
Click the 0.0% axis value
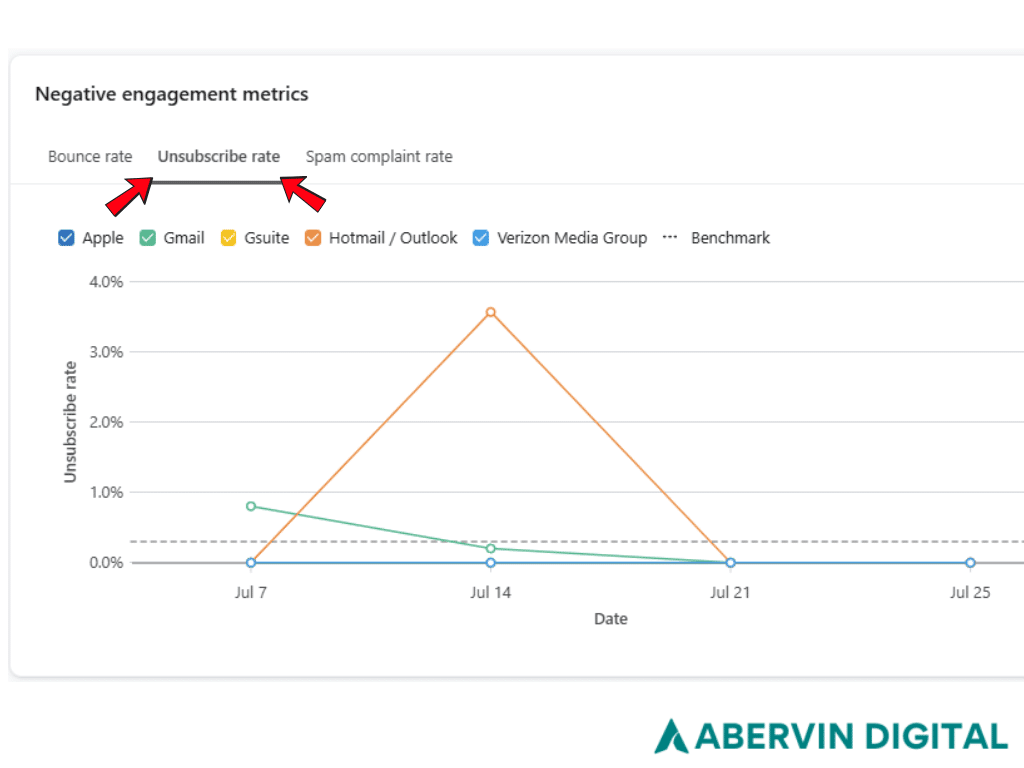click(x=106, y=562)
